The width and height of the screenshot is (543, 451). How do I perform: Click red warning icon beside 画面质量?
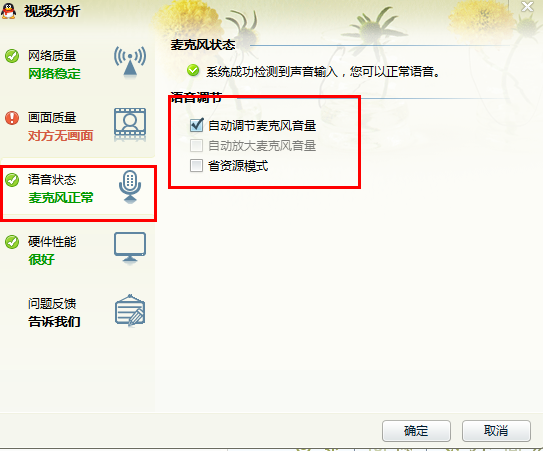click(12, 118)
